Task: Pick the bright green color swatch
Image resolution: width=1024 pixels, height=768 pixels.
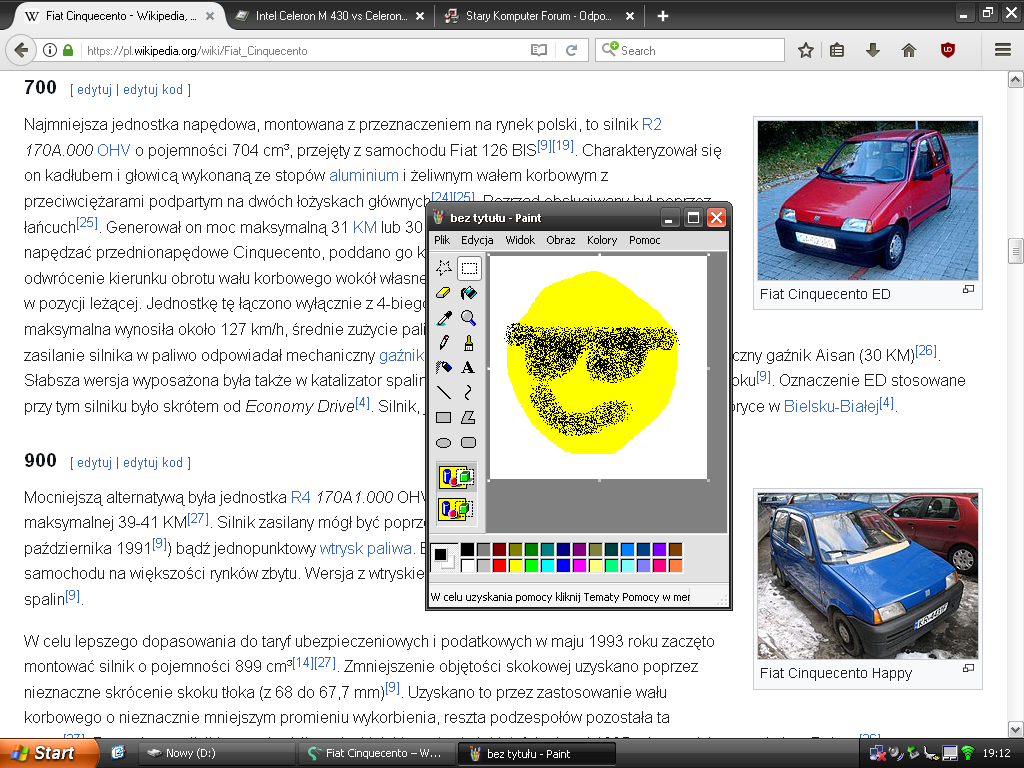Action: 532,566
